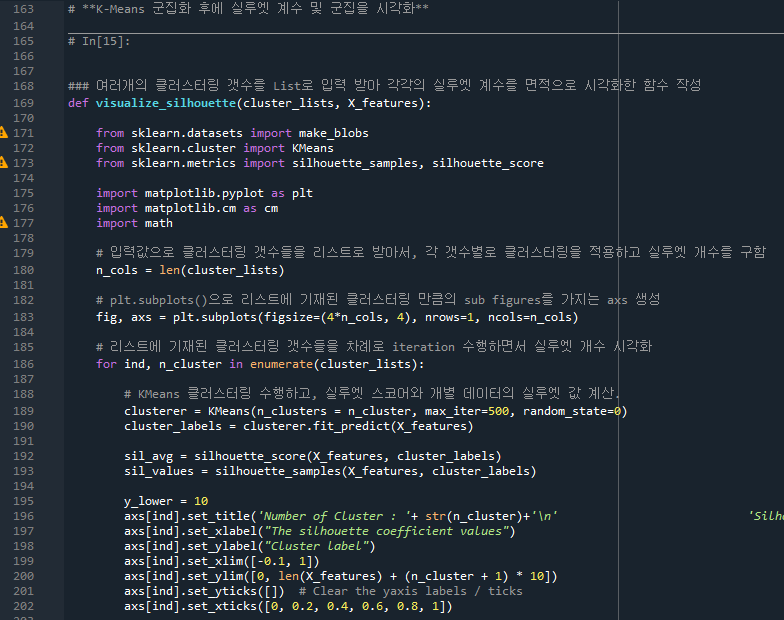Click 'matplotlib.pyplot' in the import statement

tap(204, 193)
